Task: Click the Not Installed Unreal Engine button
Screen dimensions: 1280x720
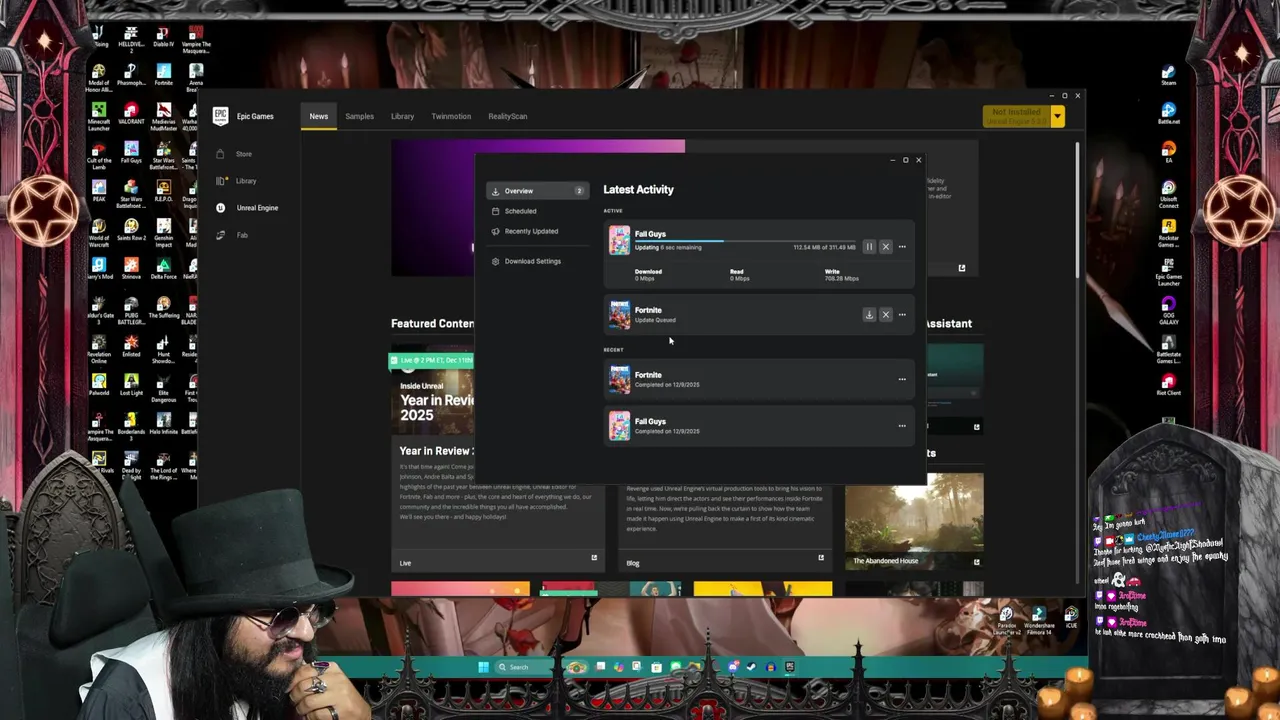Action: [1017, 117]
